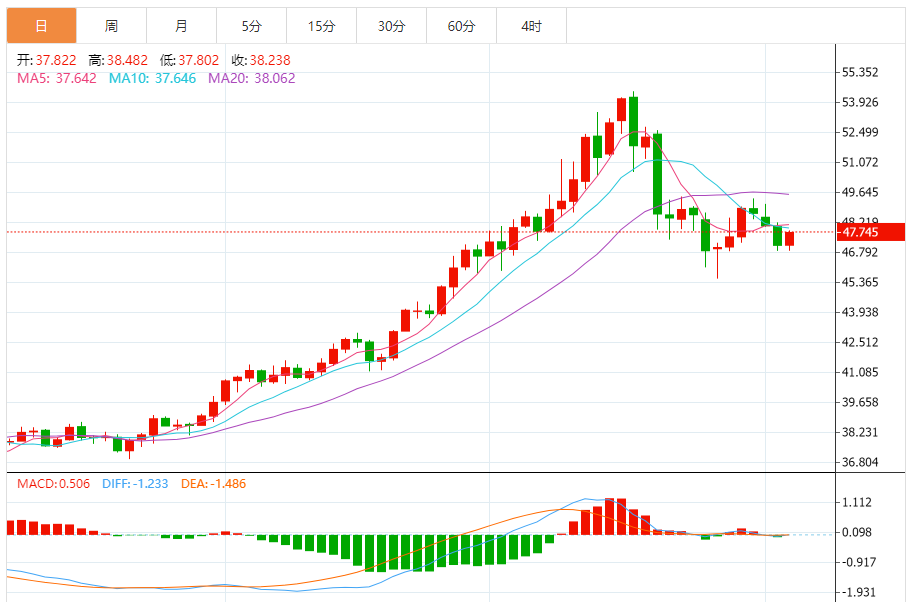Image resolution: width=912 pixels, height=602 pixels.
Task: Show the 60分 chart tab
Action: tap(461, 26)
